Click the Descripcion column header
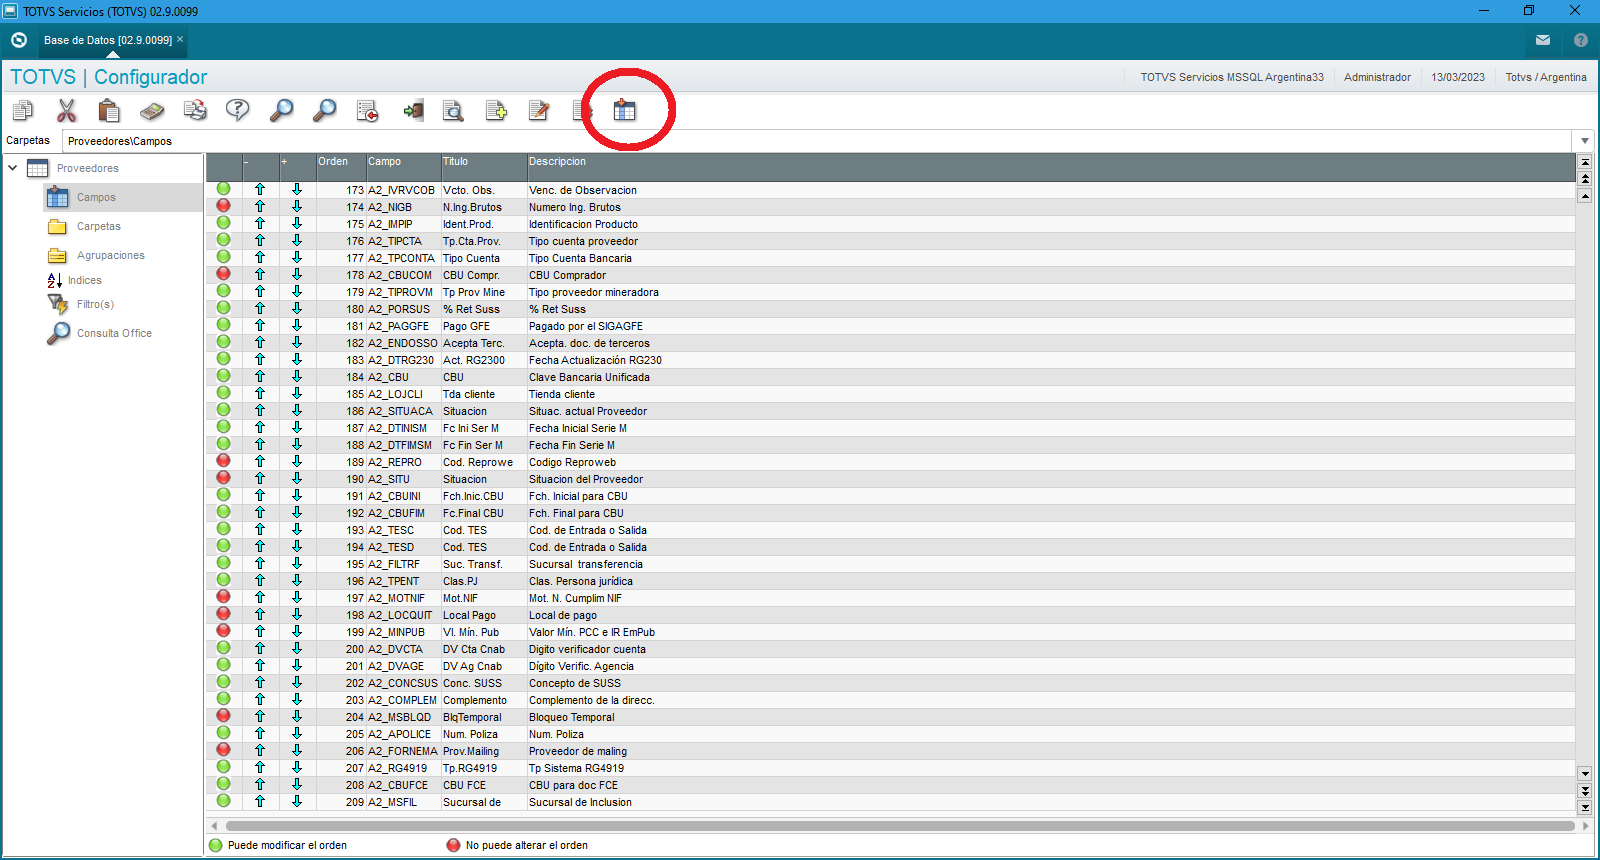This screenshot has height=860, width=1600. point(1050,166)
